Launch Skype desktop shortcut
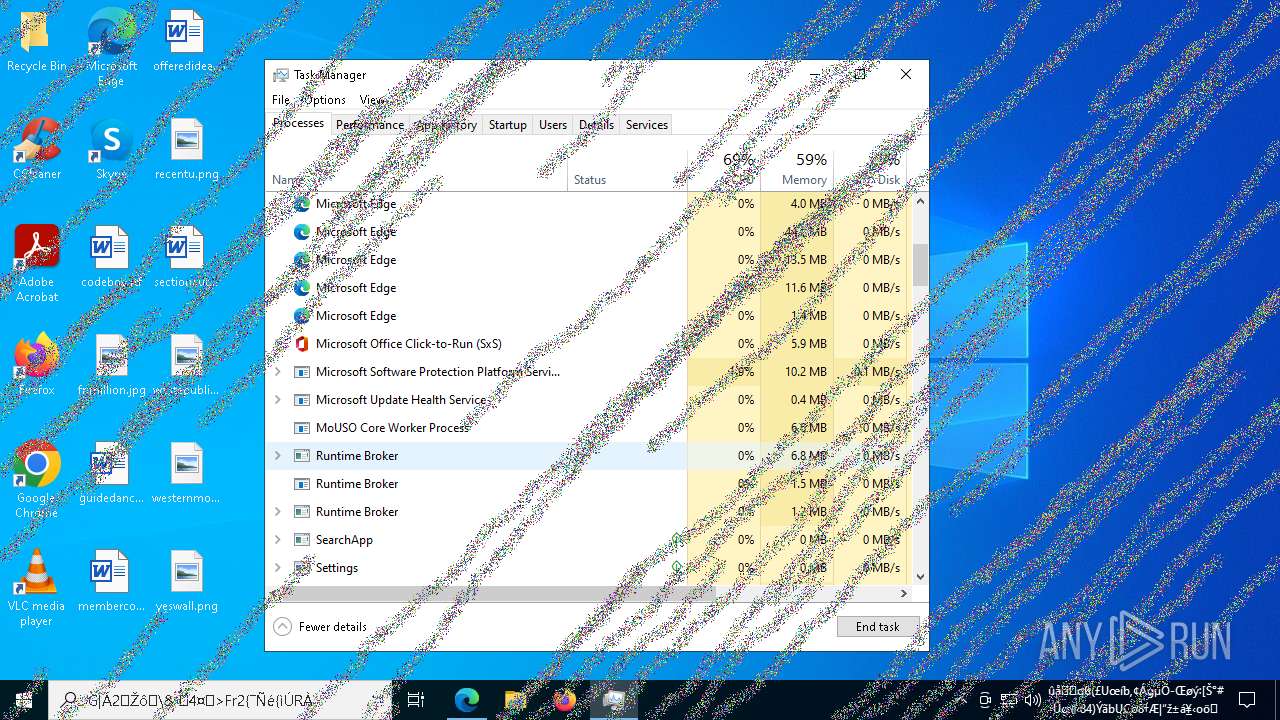The height and width of the screenshot is (720, 1280). 111,150
